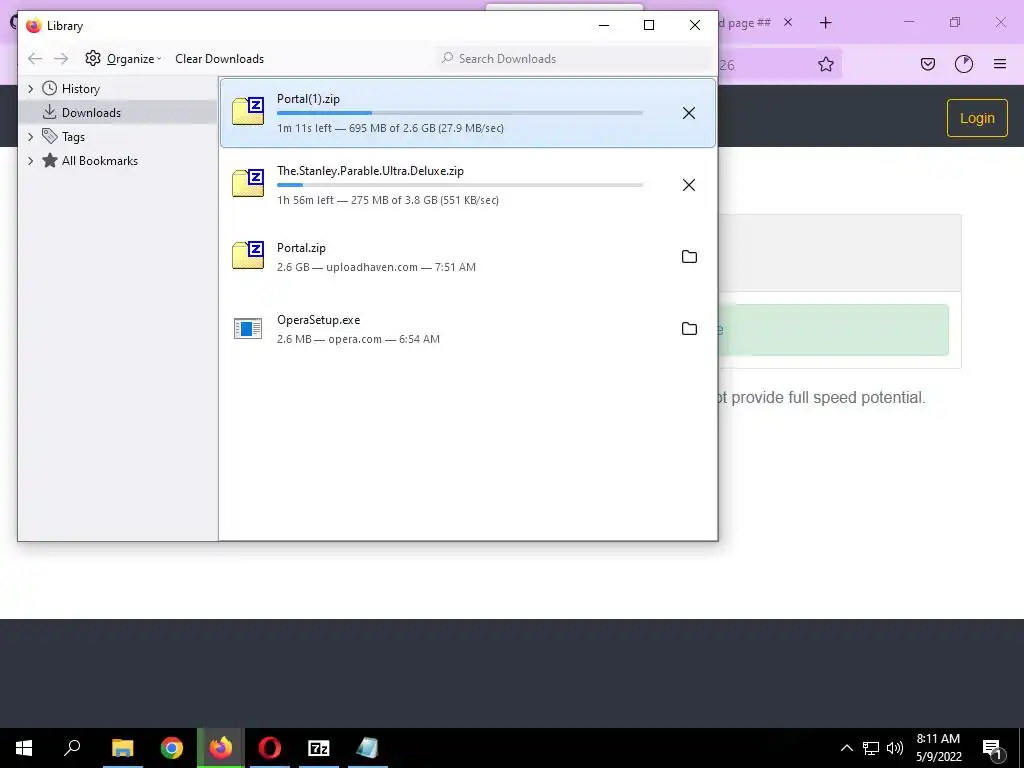Viewport: 1024px width, 768px height.
Task: Click the uploadhaven.com source details line
Action: [376, 267]
